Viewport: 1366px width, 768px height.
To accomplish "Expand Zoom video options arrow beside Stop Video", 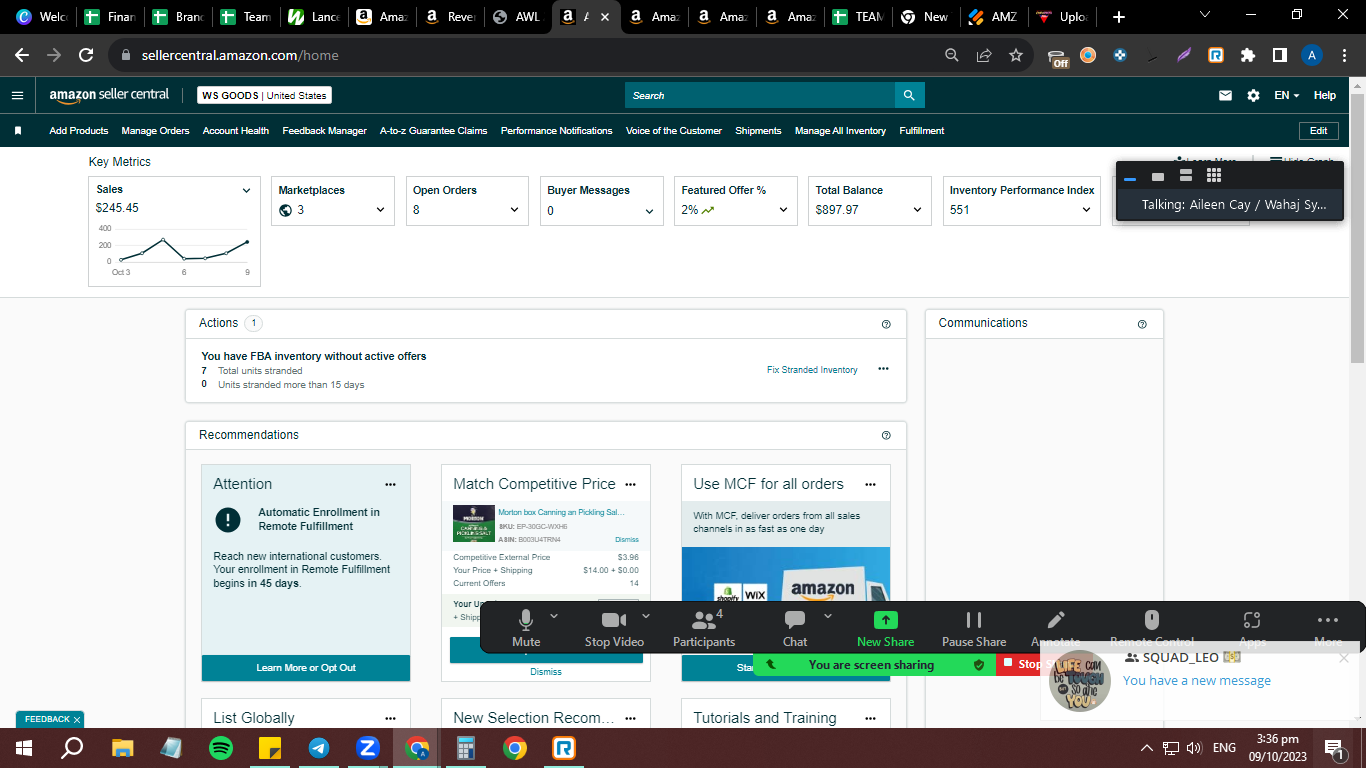I will coord(646,616).
